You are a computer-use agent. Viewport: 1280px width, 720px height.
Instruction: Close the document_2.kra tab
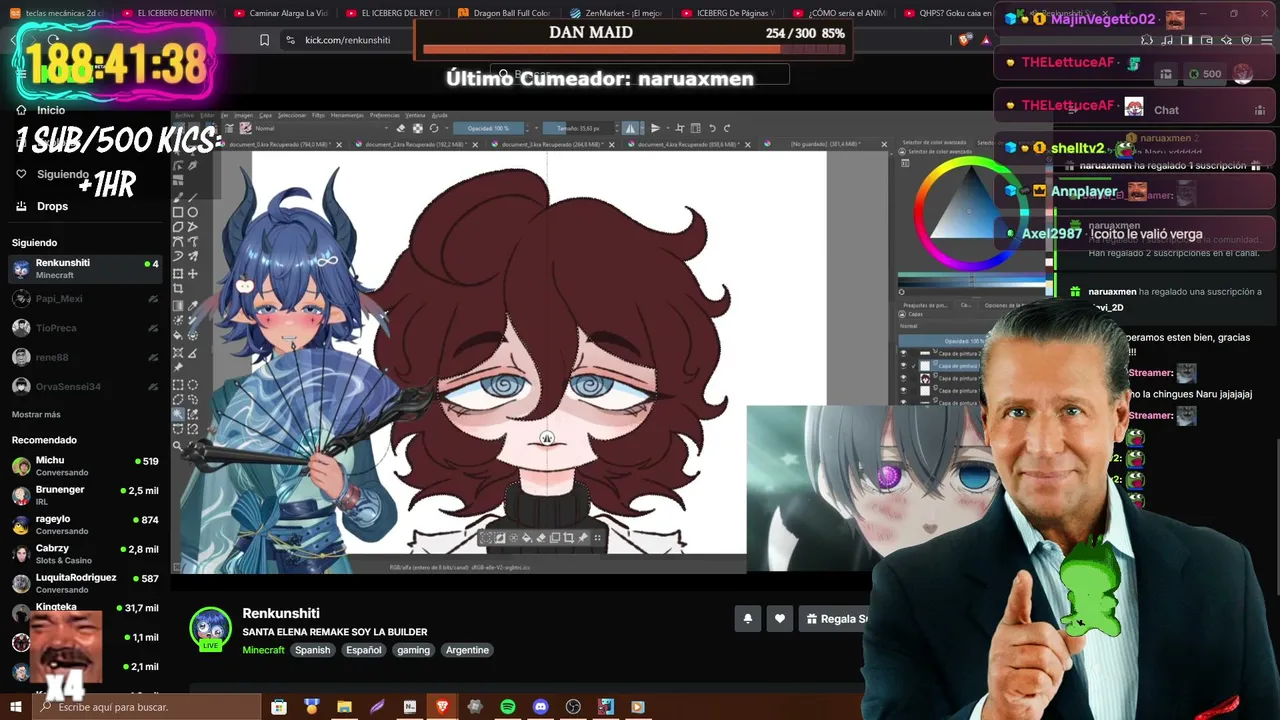click(x=475, y=144)
